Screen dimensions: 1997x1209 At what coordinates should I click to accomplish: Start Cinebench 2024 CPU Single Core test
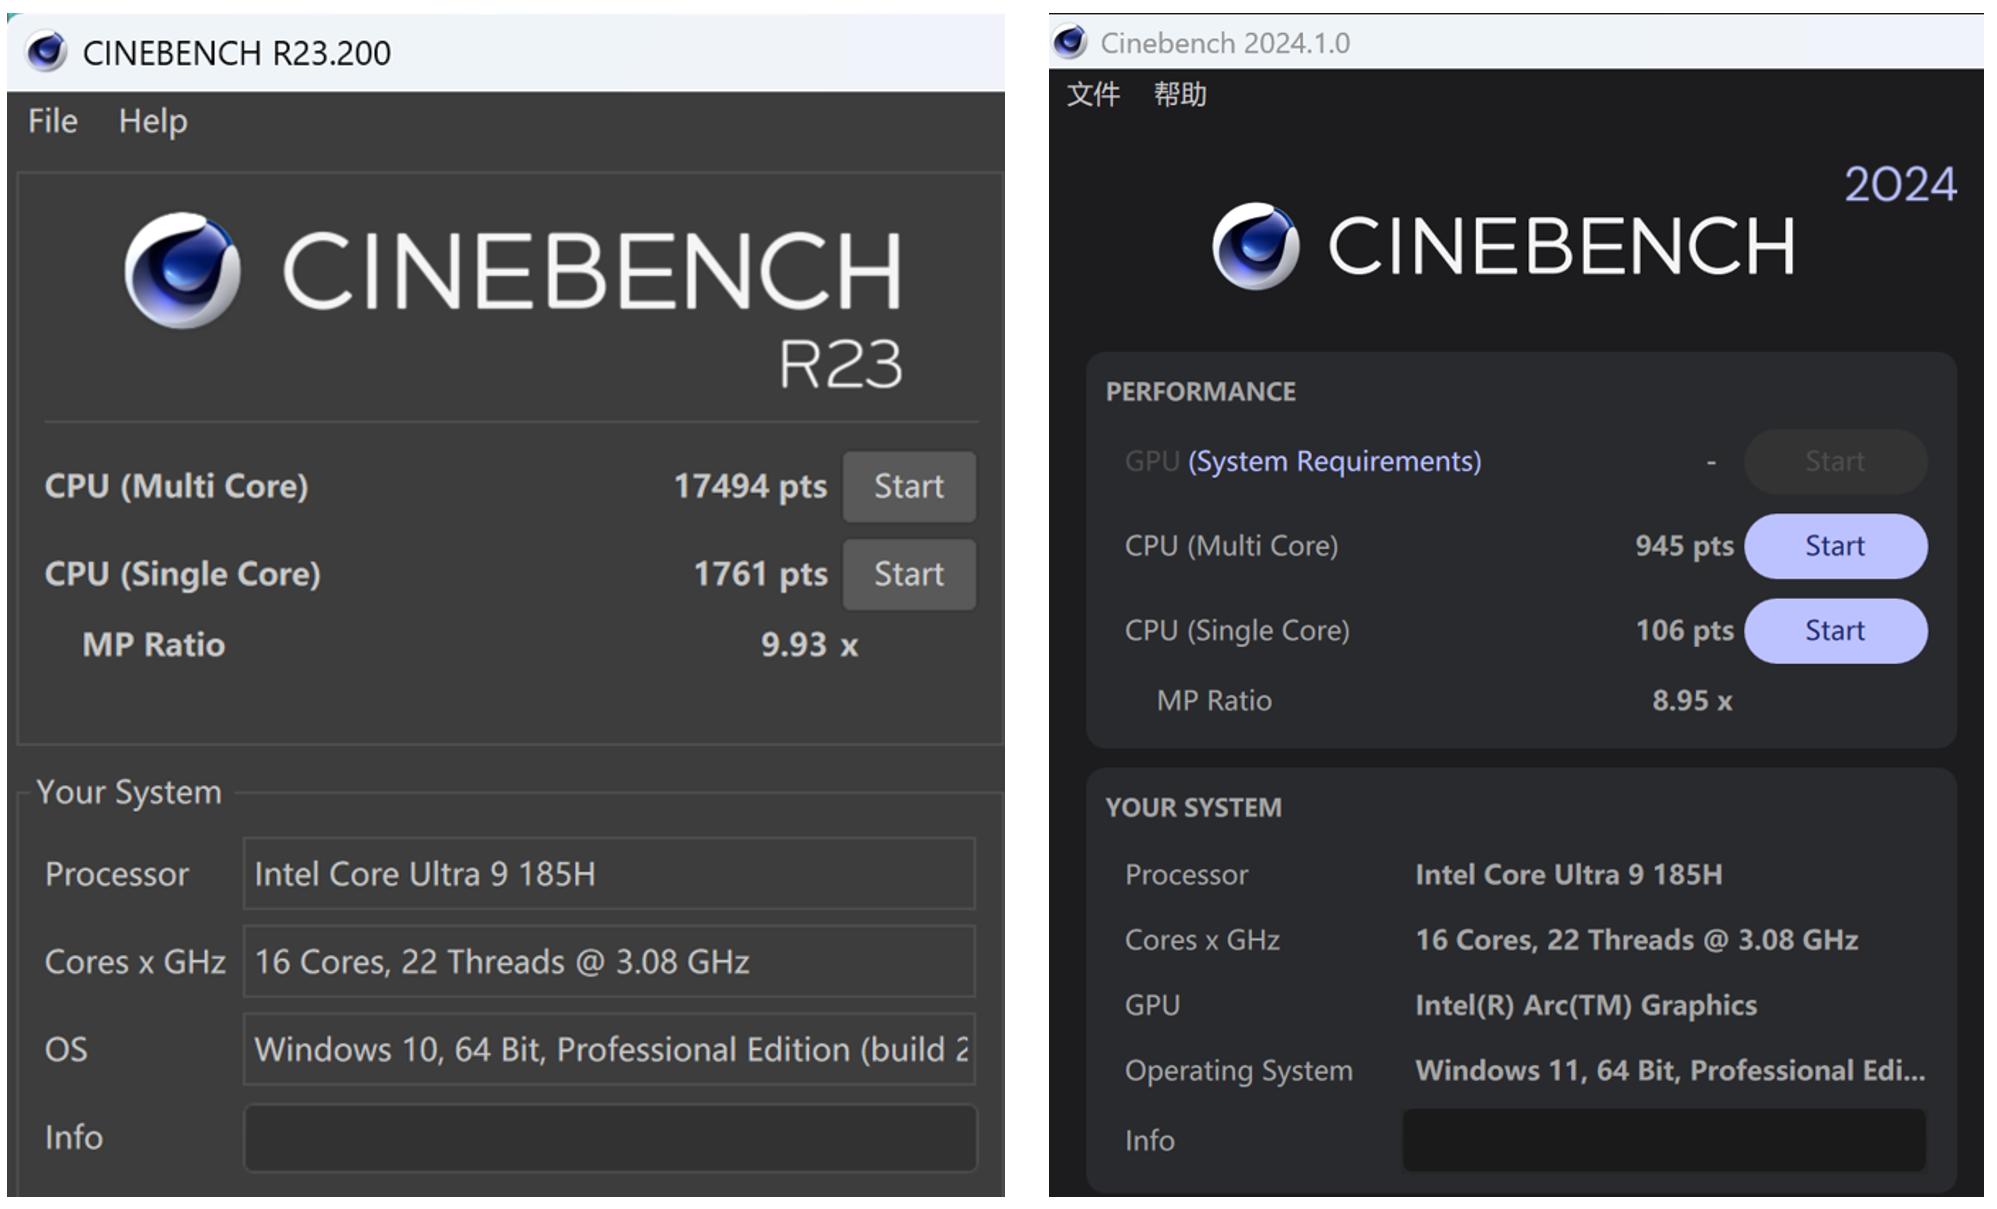pos(1834,631)
